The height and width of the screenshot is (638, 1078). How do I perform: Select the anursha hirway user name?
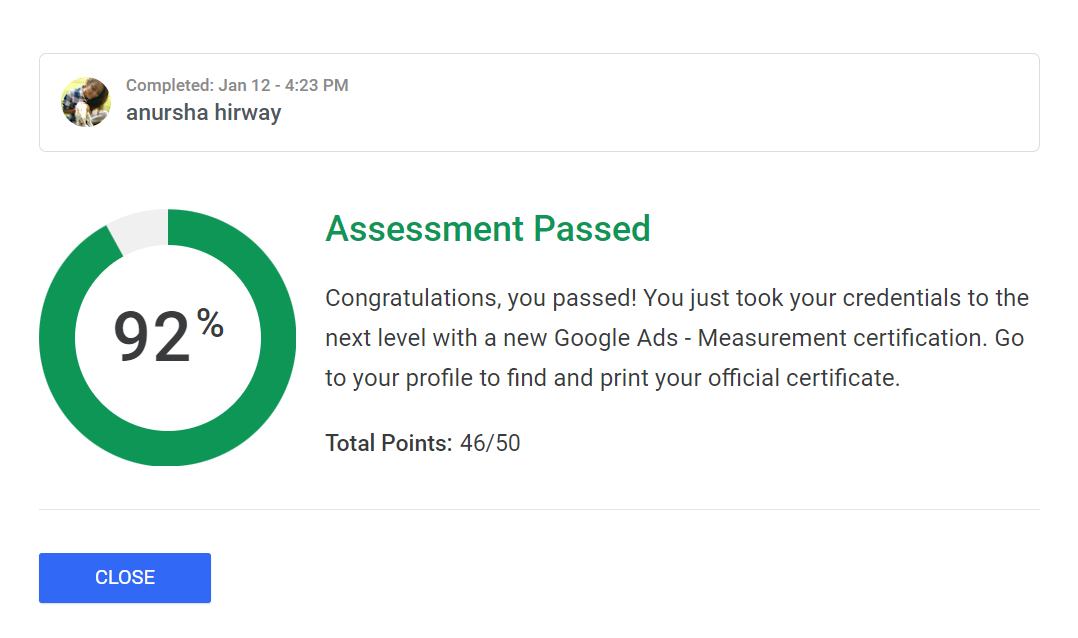coord(204,112)
